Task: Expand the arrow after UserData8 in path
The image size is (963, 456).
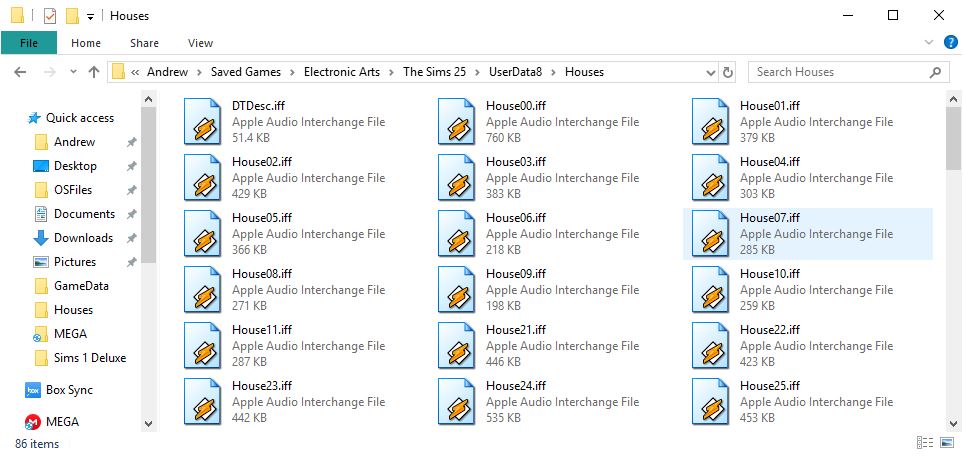Action: click(x=553, y=72)
